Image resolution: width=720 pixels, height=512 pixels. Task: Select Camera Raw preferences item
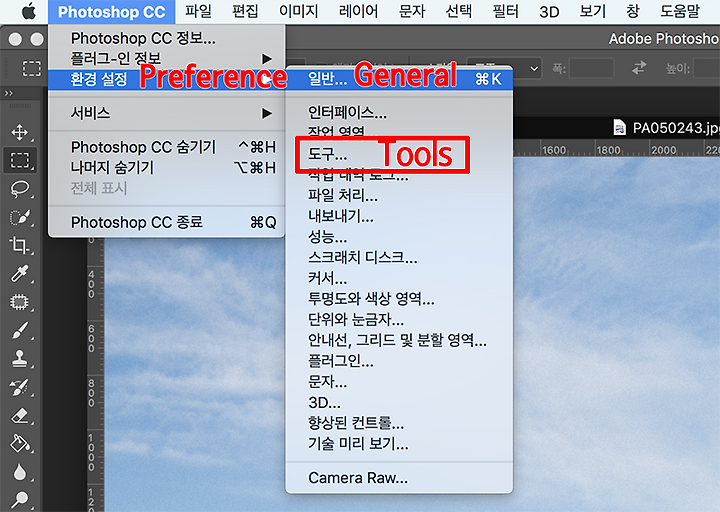(399, 478)
